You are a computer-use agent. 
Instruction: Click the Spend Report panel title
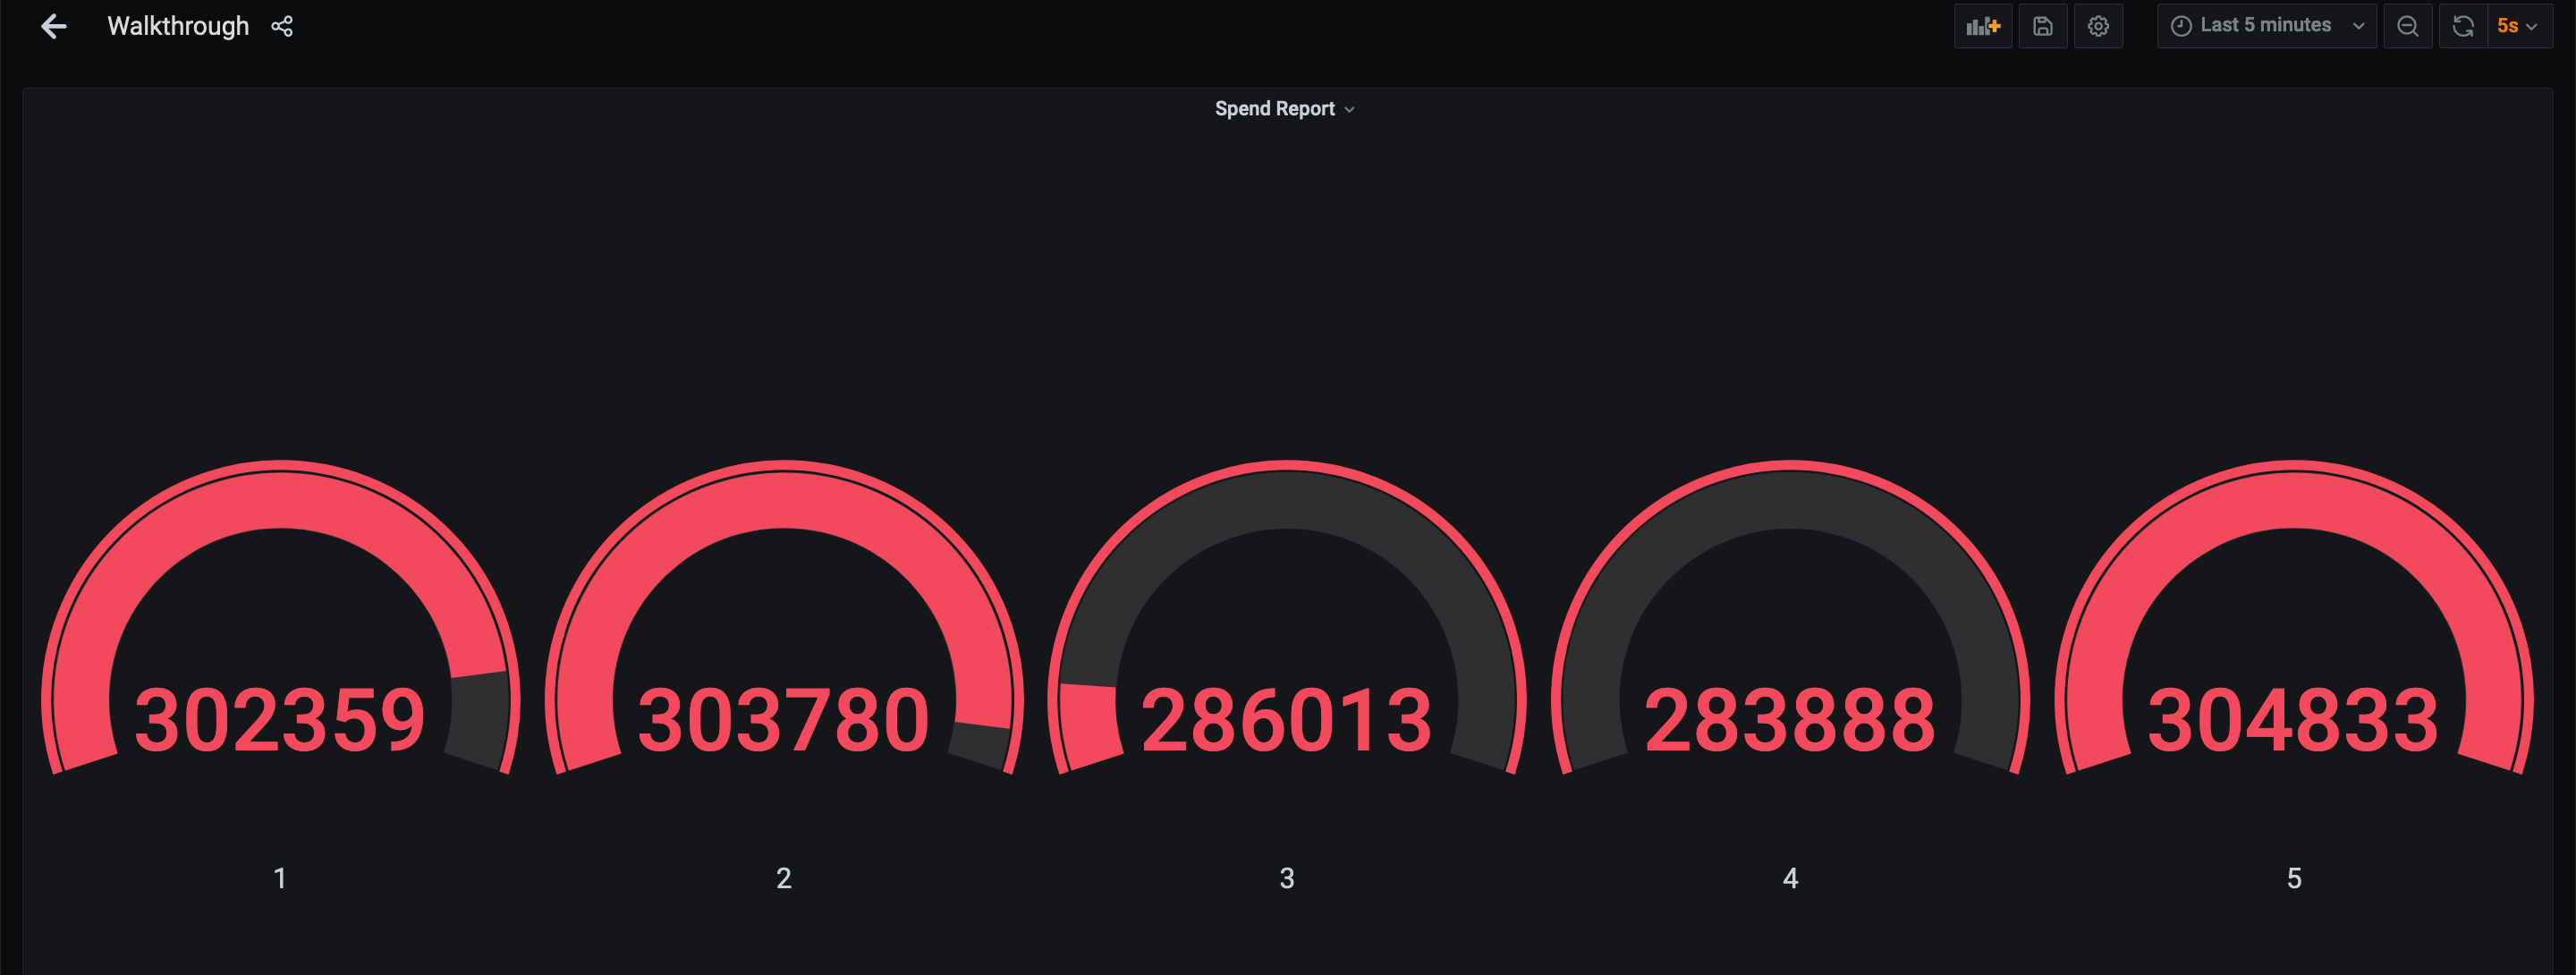pyautogui.click(x=1274, y=109)
